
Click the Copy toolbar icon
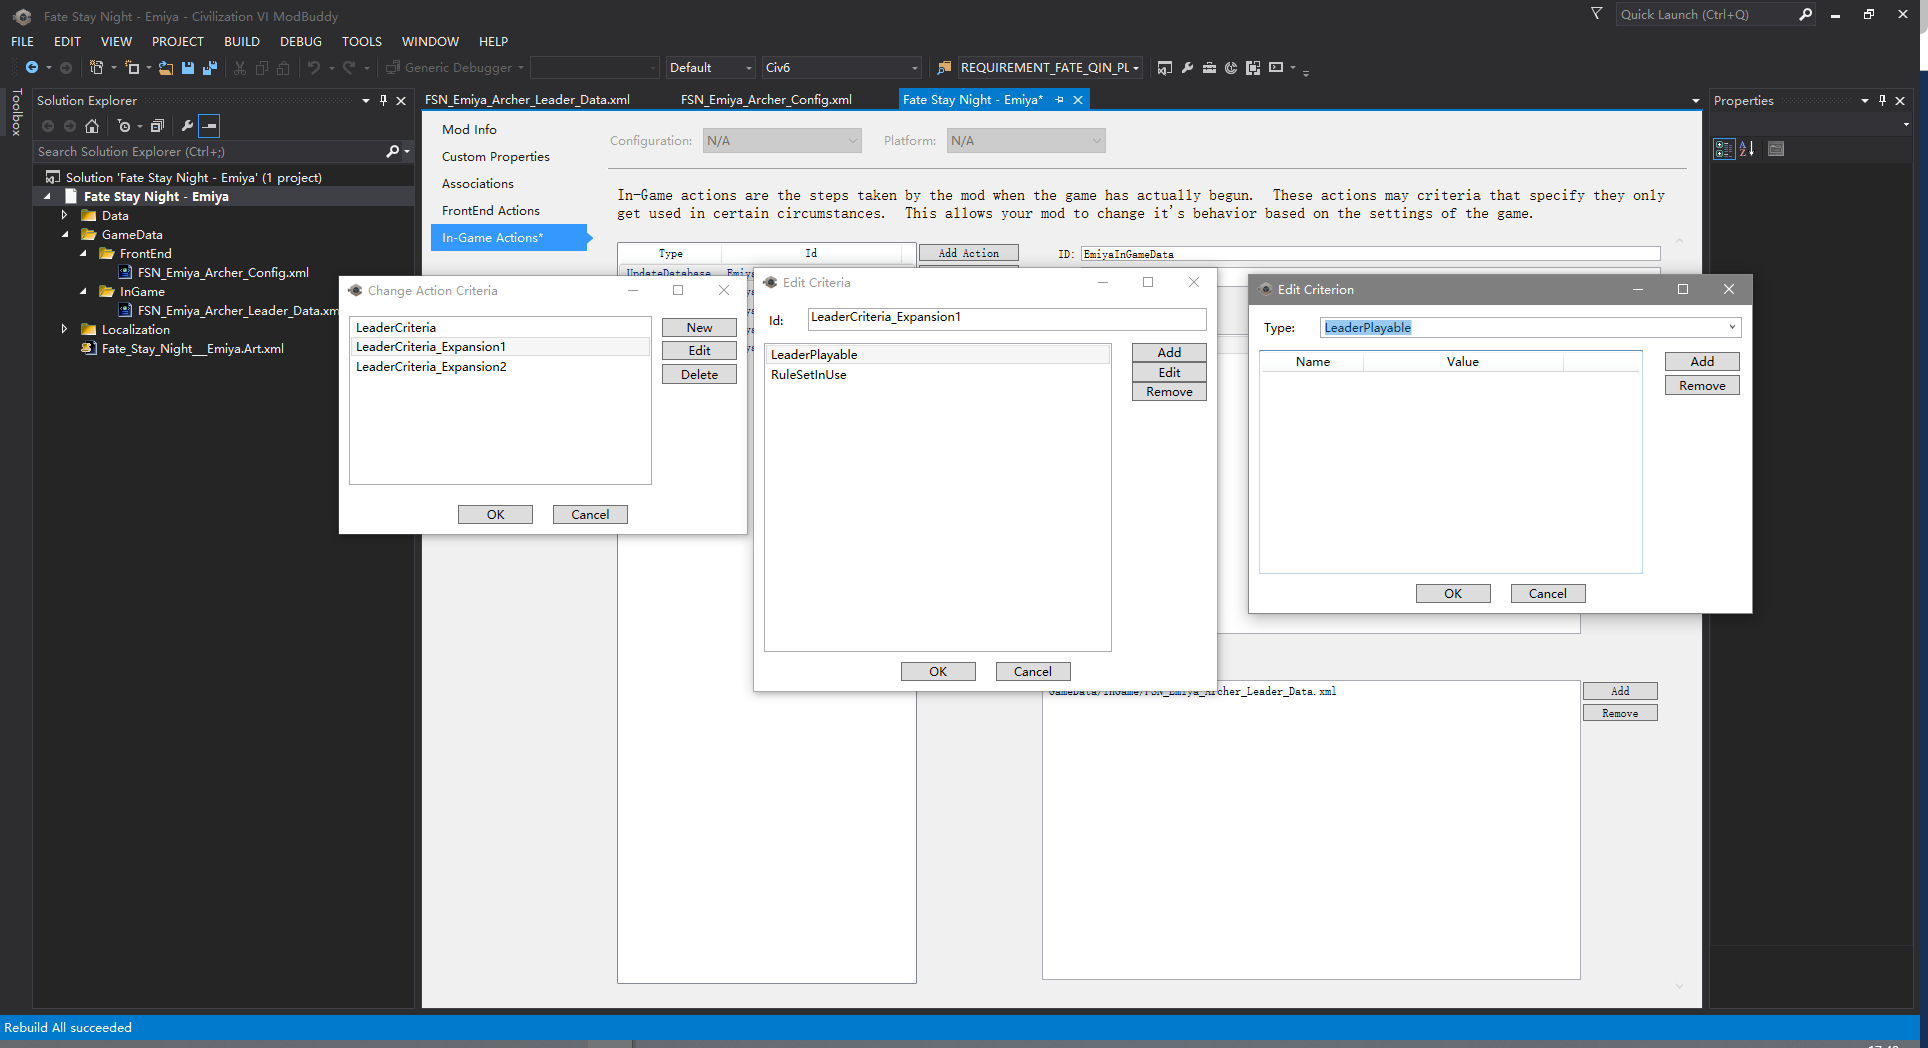(x=262, y=68)
